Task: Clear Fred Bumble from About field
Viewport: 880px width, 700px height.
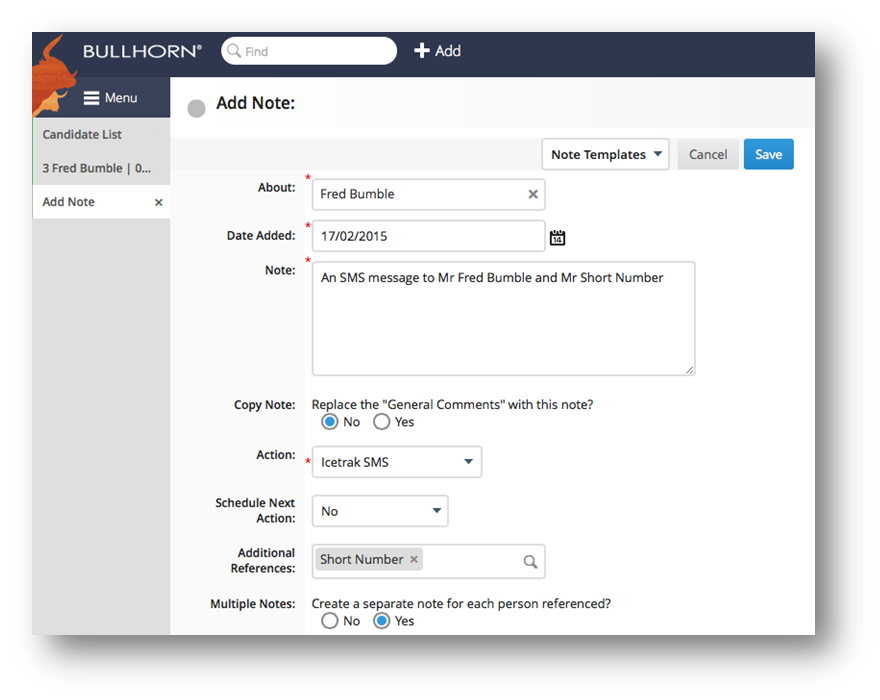Action: pos(533,195)
